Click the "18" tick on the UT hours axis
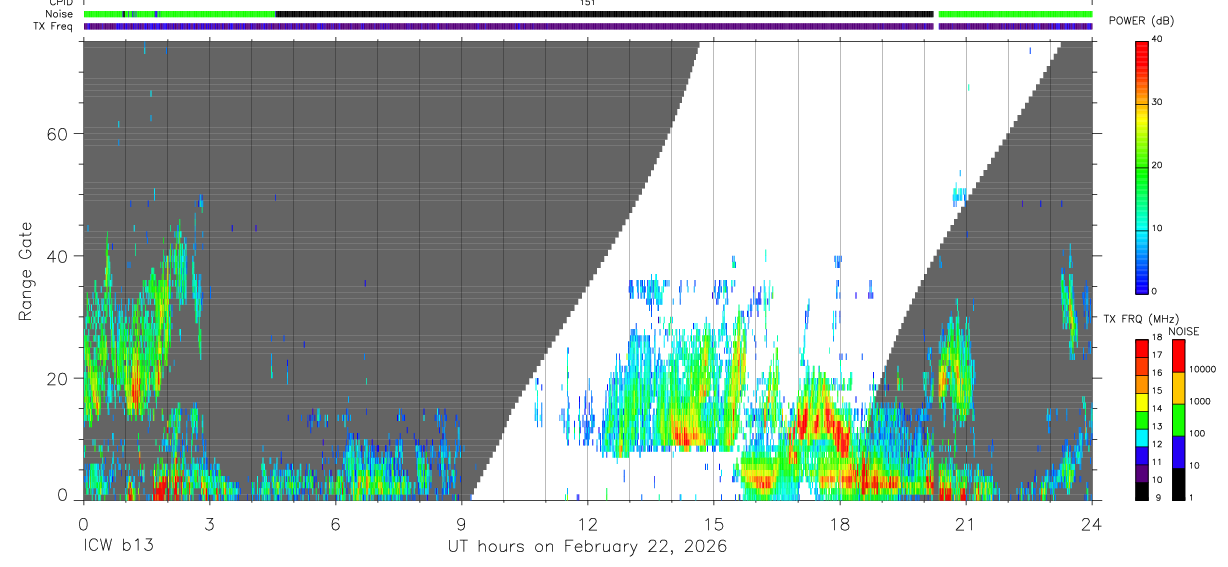The image size is (1228, 567). pyautogui.click(x=839, y=524)
